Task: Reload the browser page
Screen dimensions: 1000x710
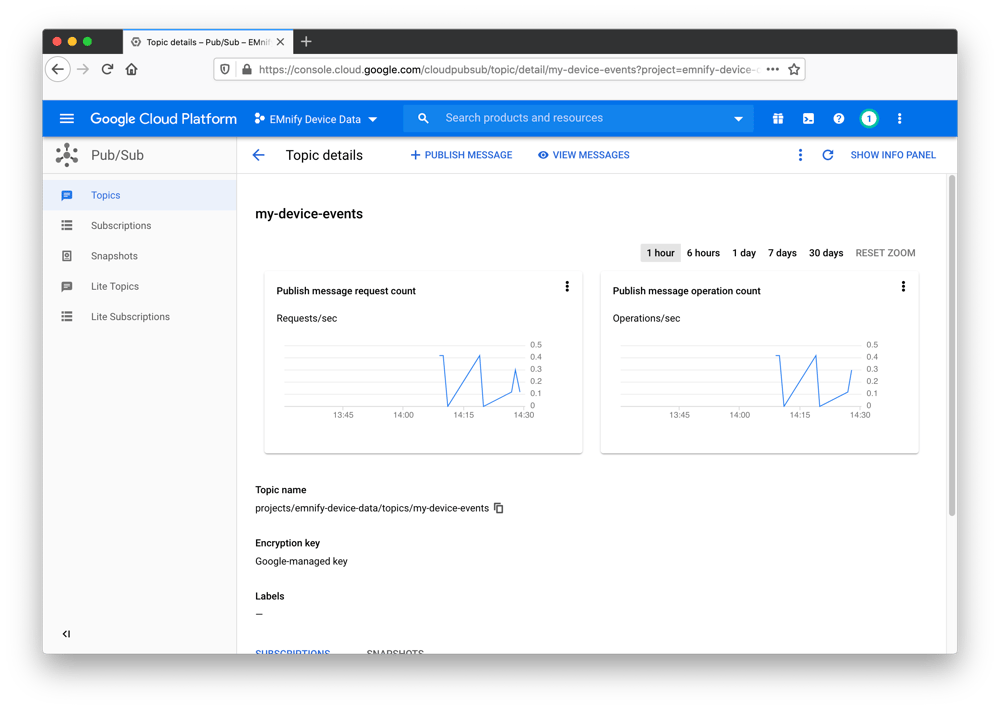Action: pos(107,69)
